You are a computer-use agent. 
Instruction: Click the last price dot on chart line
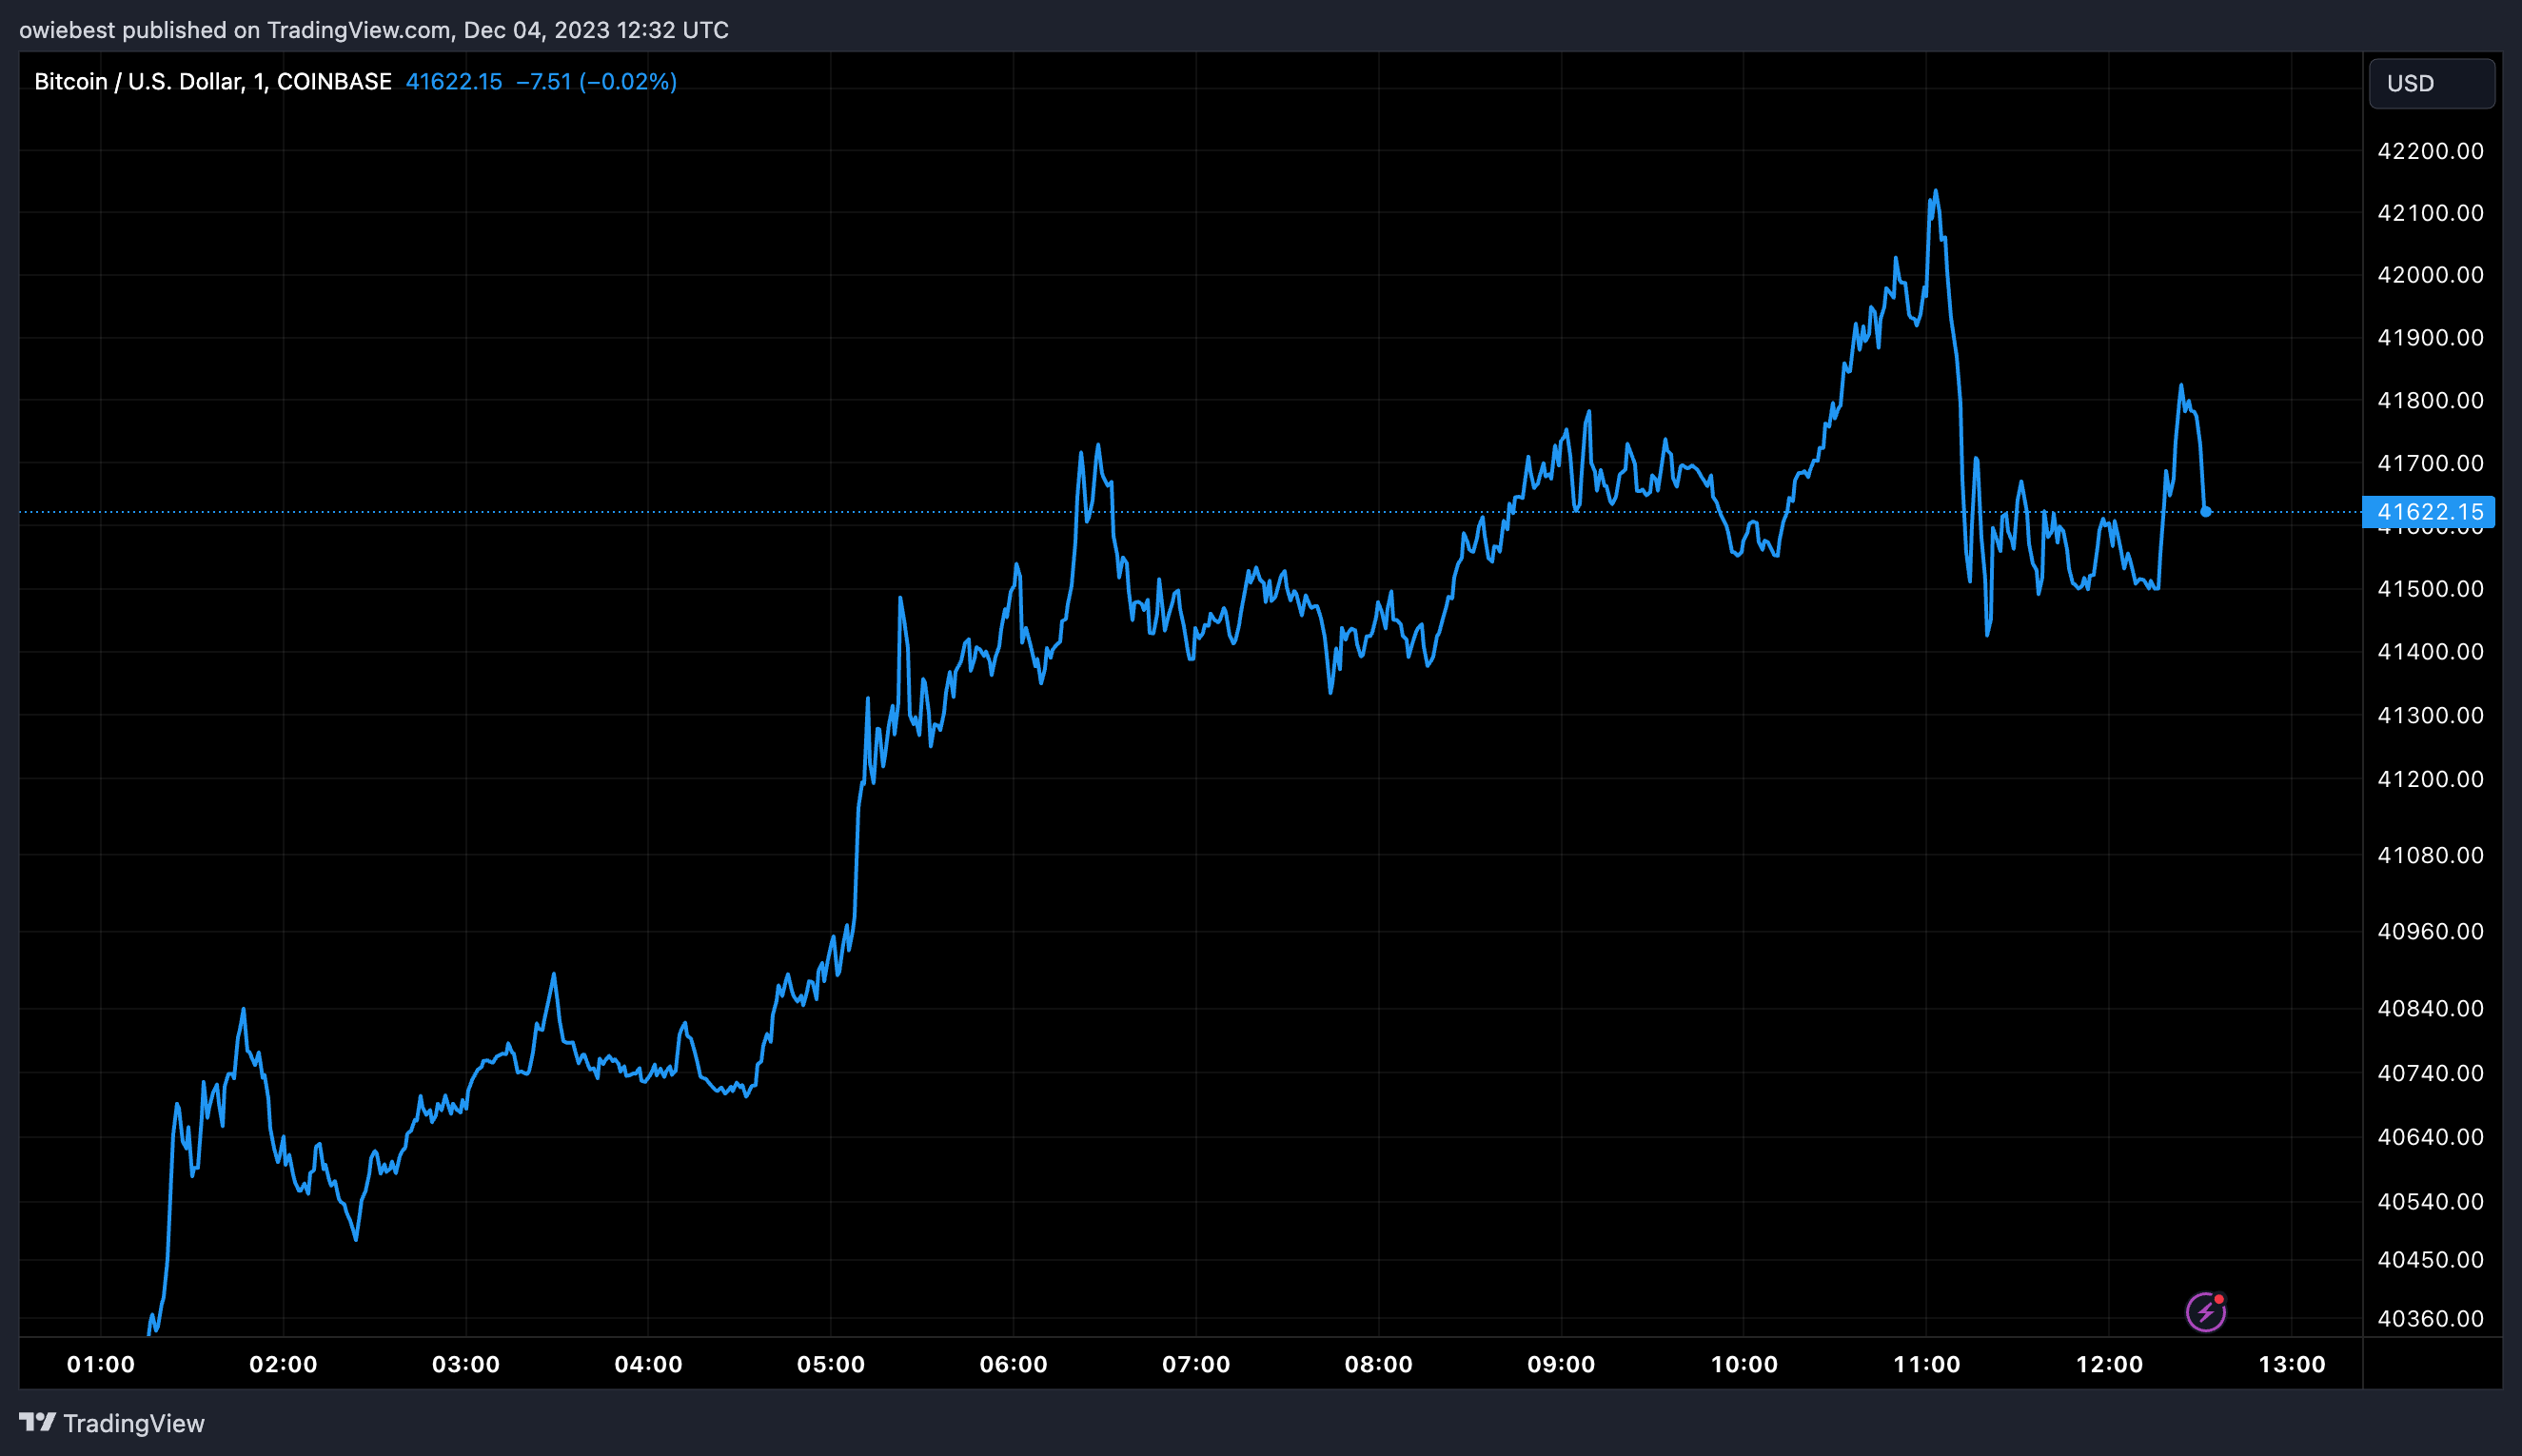pyautogui.click(x=2205, y=512)
